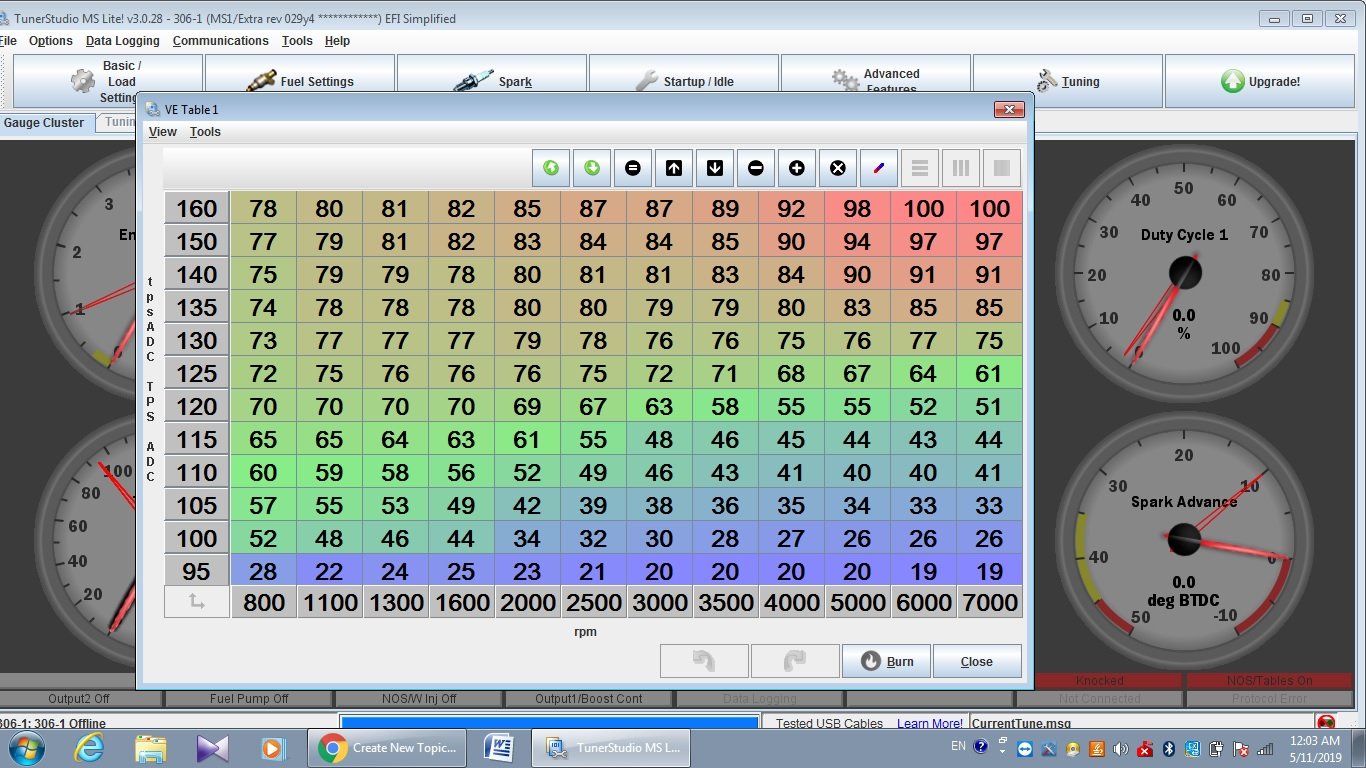Click the black square down-arrow icon in the VE toolbar
The image size is (1366, 768).
715,168
